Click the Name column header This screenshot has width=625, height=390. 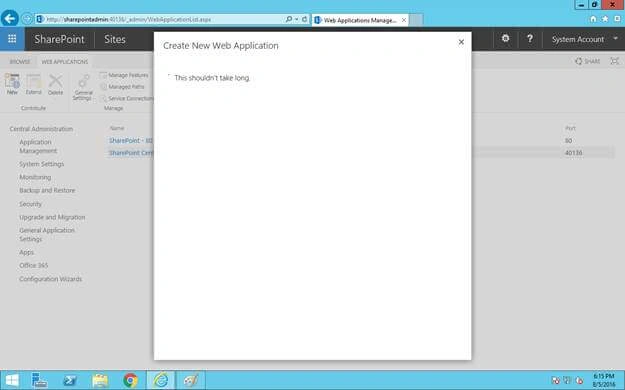point(117,128)
